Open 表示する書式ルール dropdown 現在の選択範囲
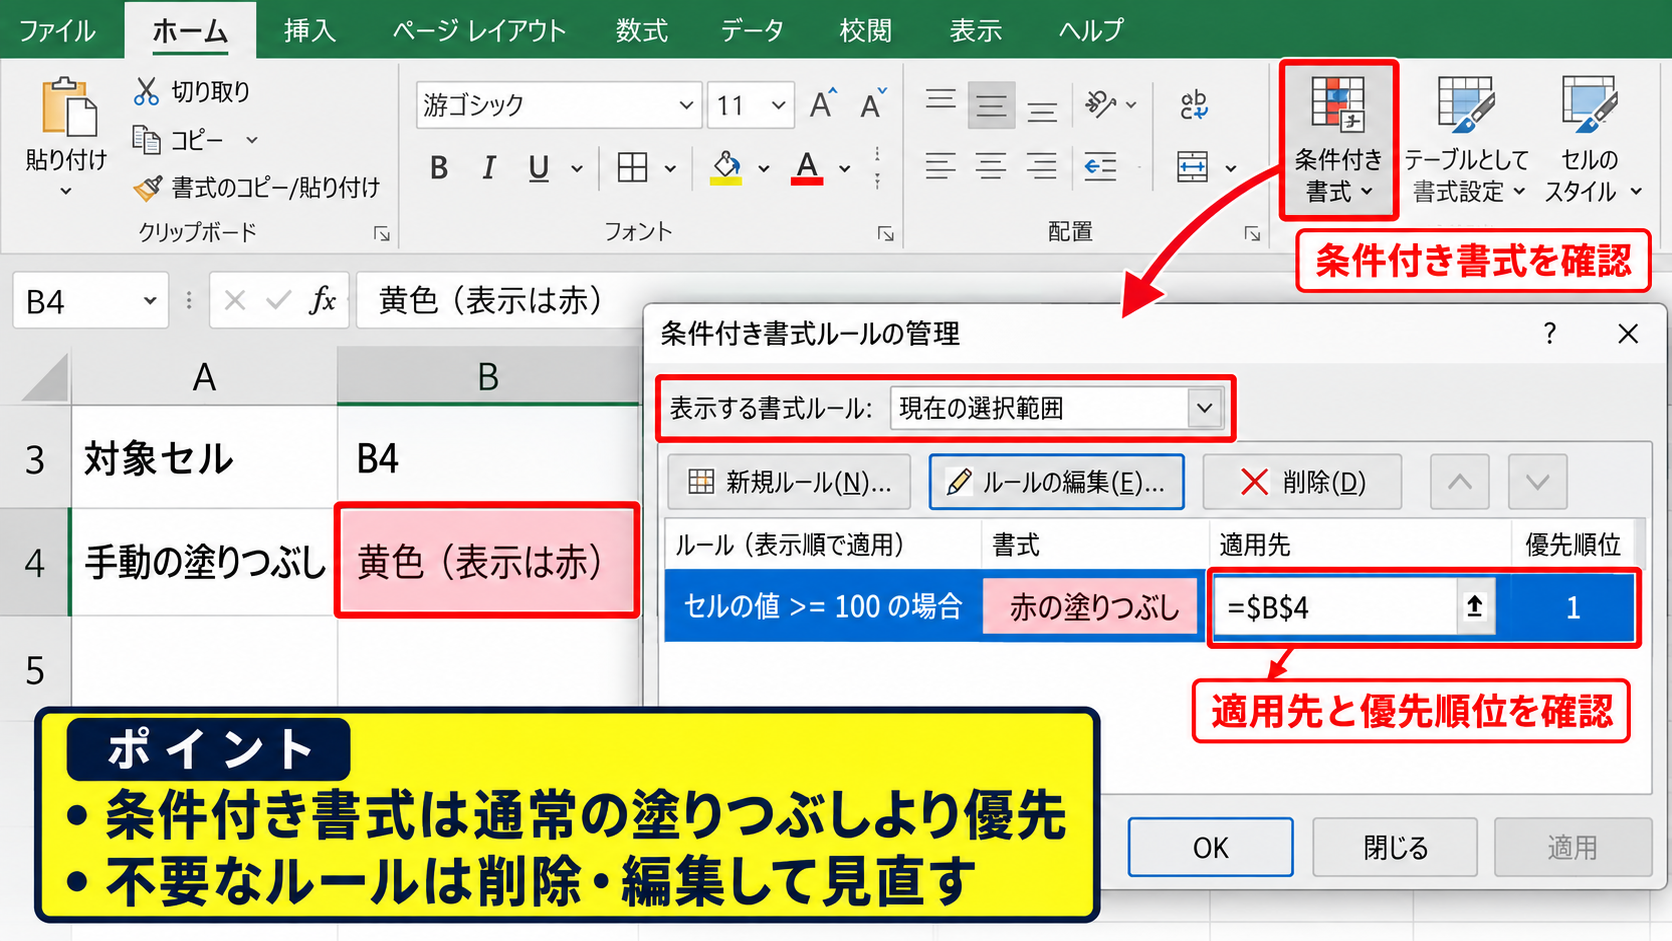The height and width of the screenshot is (941, 1672). (x=1057, y=408)
